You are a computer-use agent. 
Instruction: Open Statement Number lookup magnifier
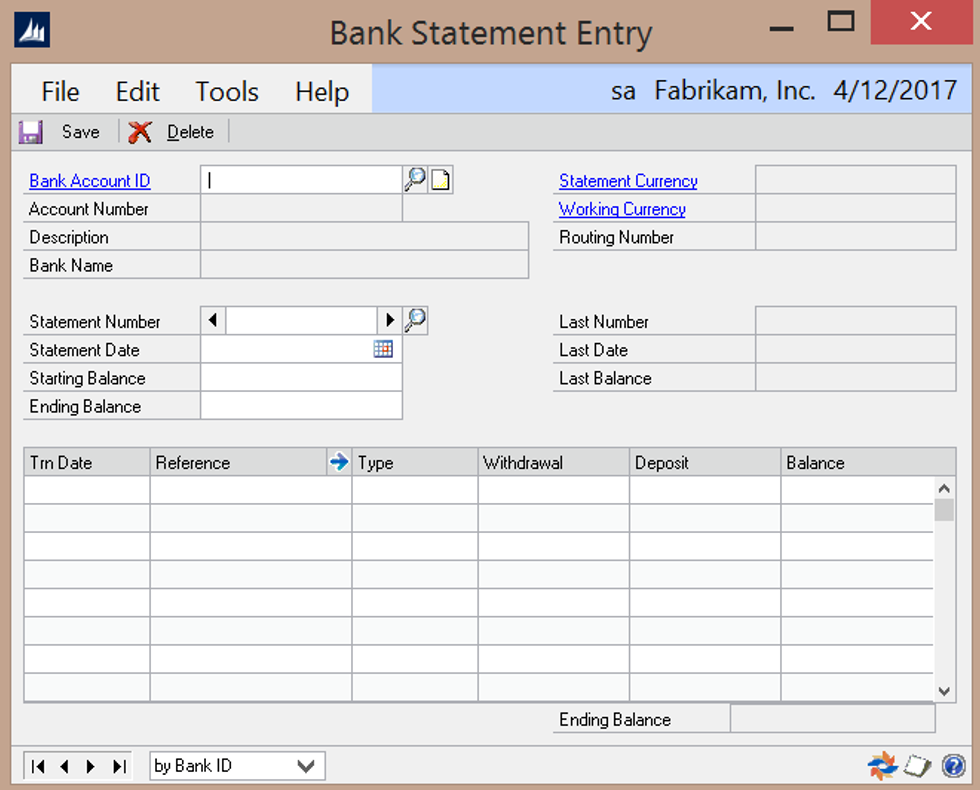click(415, 321)
